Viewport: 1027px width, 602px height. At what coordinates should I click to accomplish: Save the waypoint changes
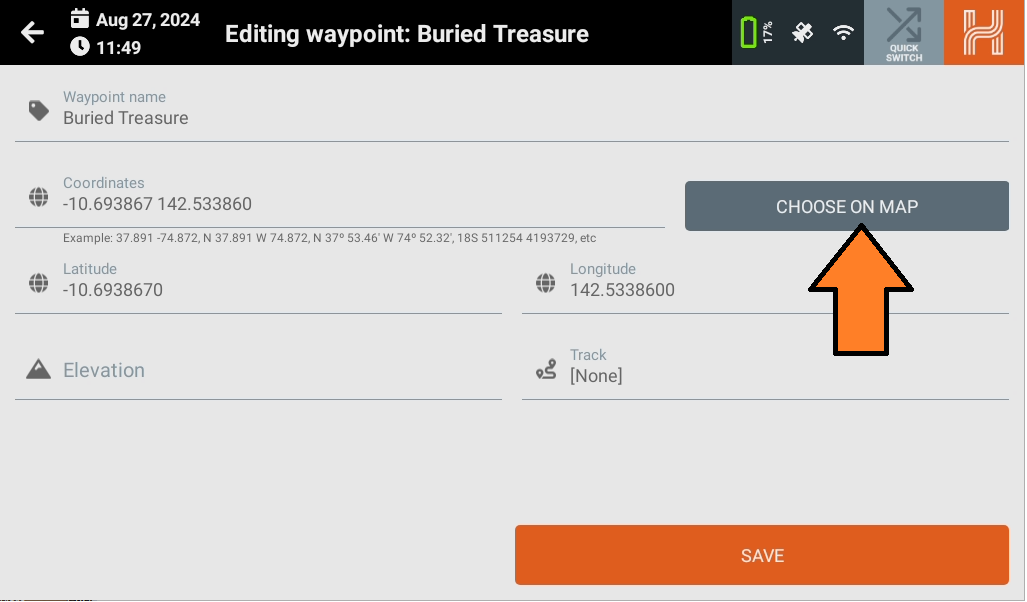762,555
